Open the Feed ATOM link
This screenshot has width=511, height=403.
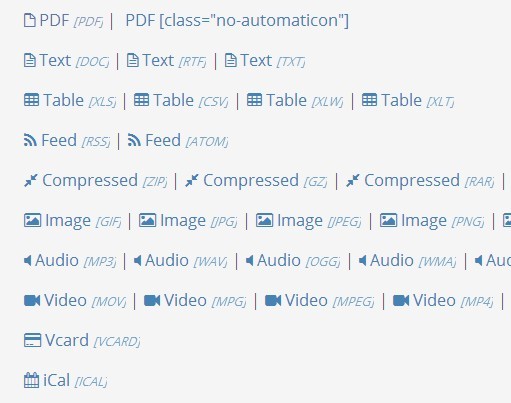(178, 140)
